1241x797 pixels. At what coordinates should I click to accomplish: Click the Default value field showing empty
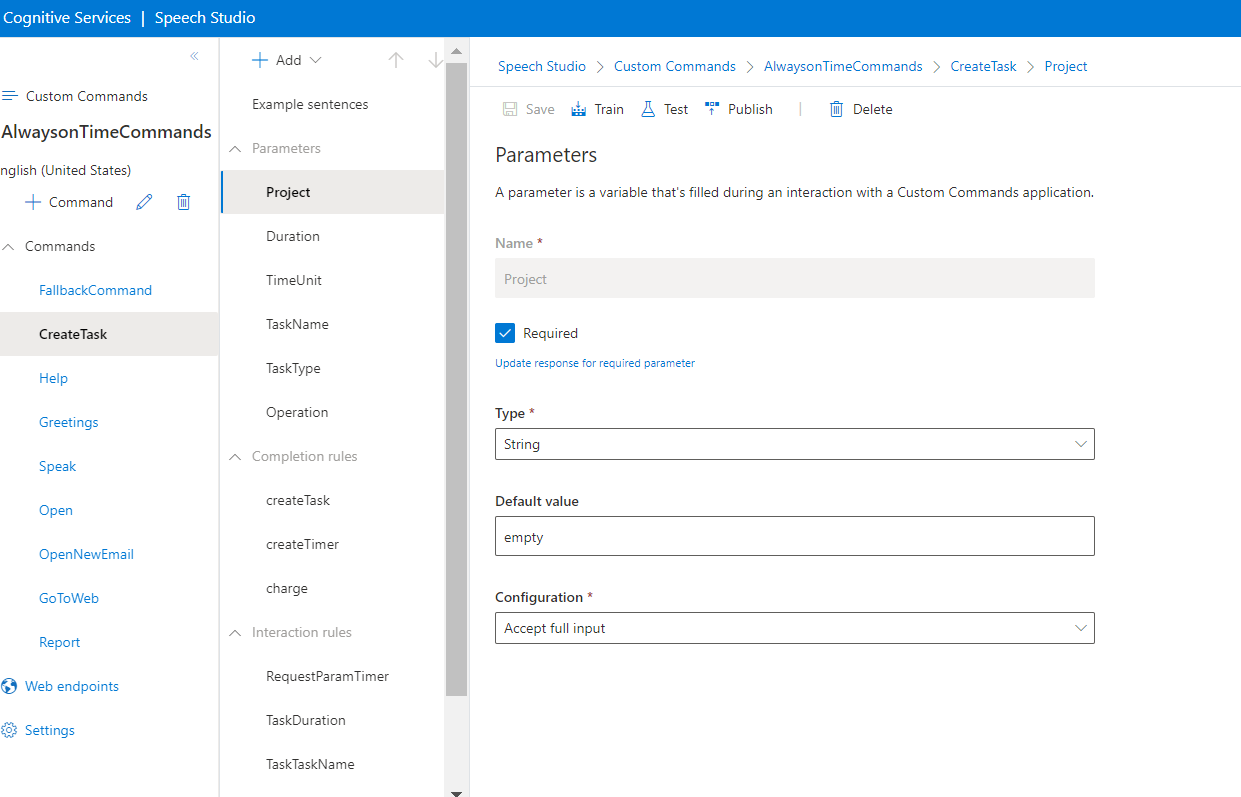pos(794,536)
